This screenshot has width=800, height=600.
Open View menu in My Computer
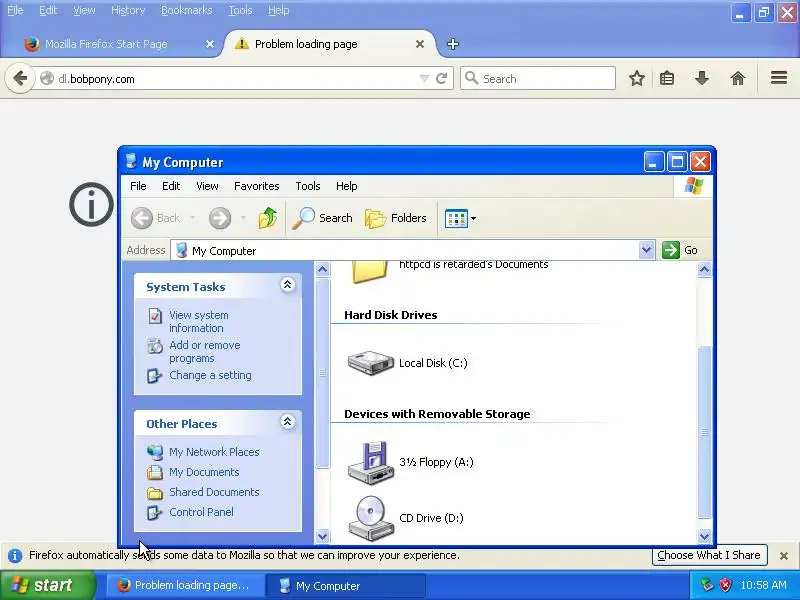click(x=207, y=186)
